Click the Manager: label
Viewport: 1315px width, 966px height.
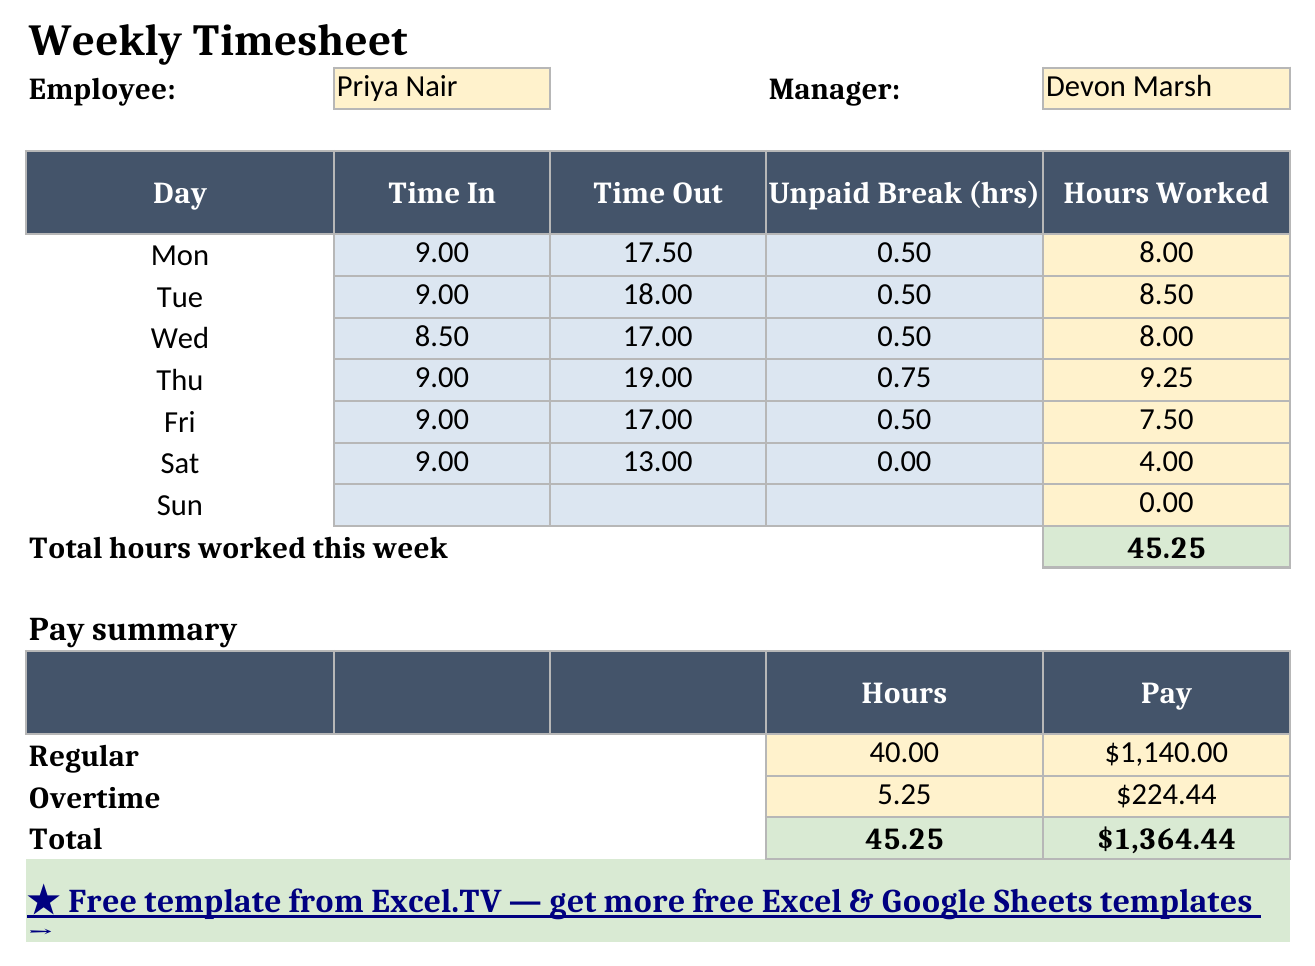pos(834,90)
